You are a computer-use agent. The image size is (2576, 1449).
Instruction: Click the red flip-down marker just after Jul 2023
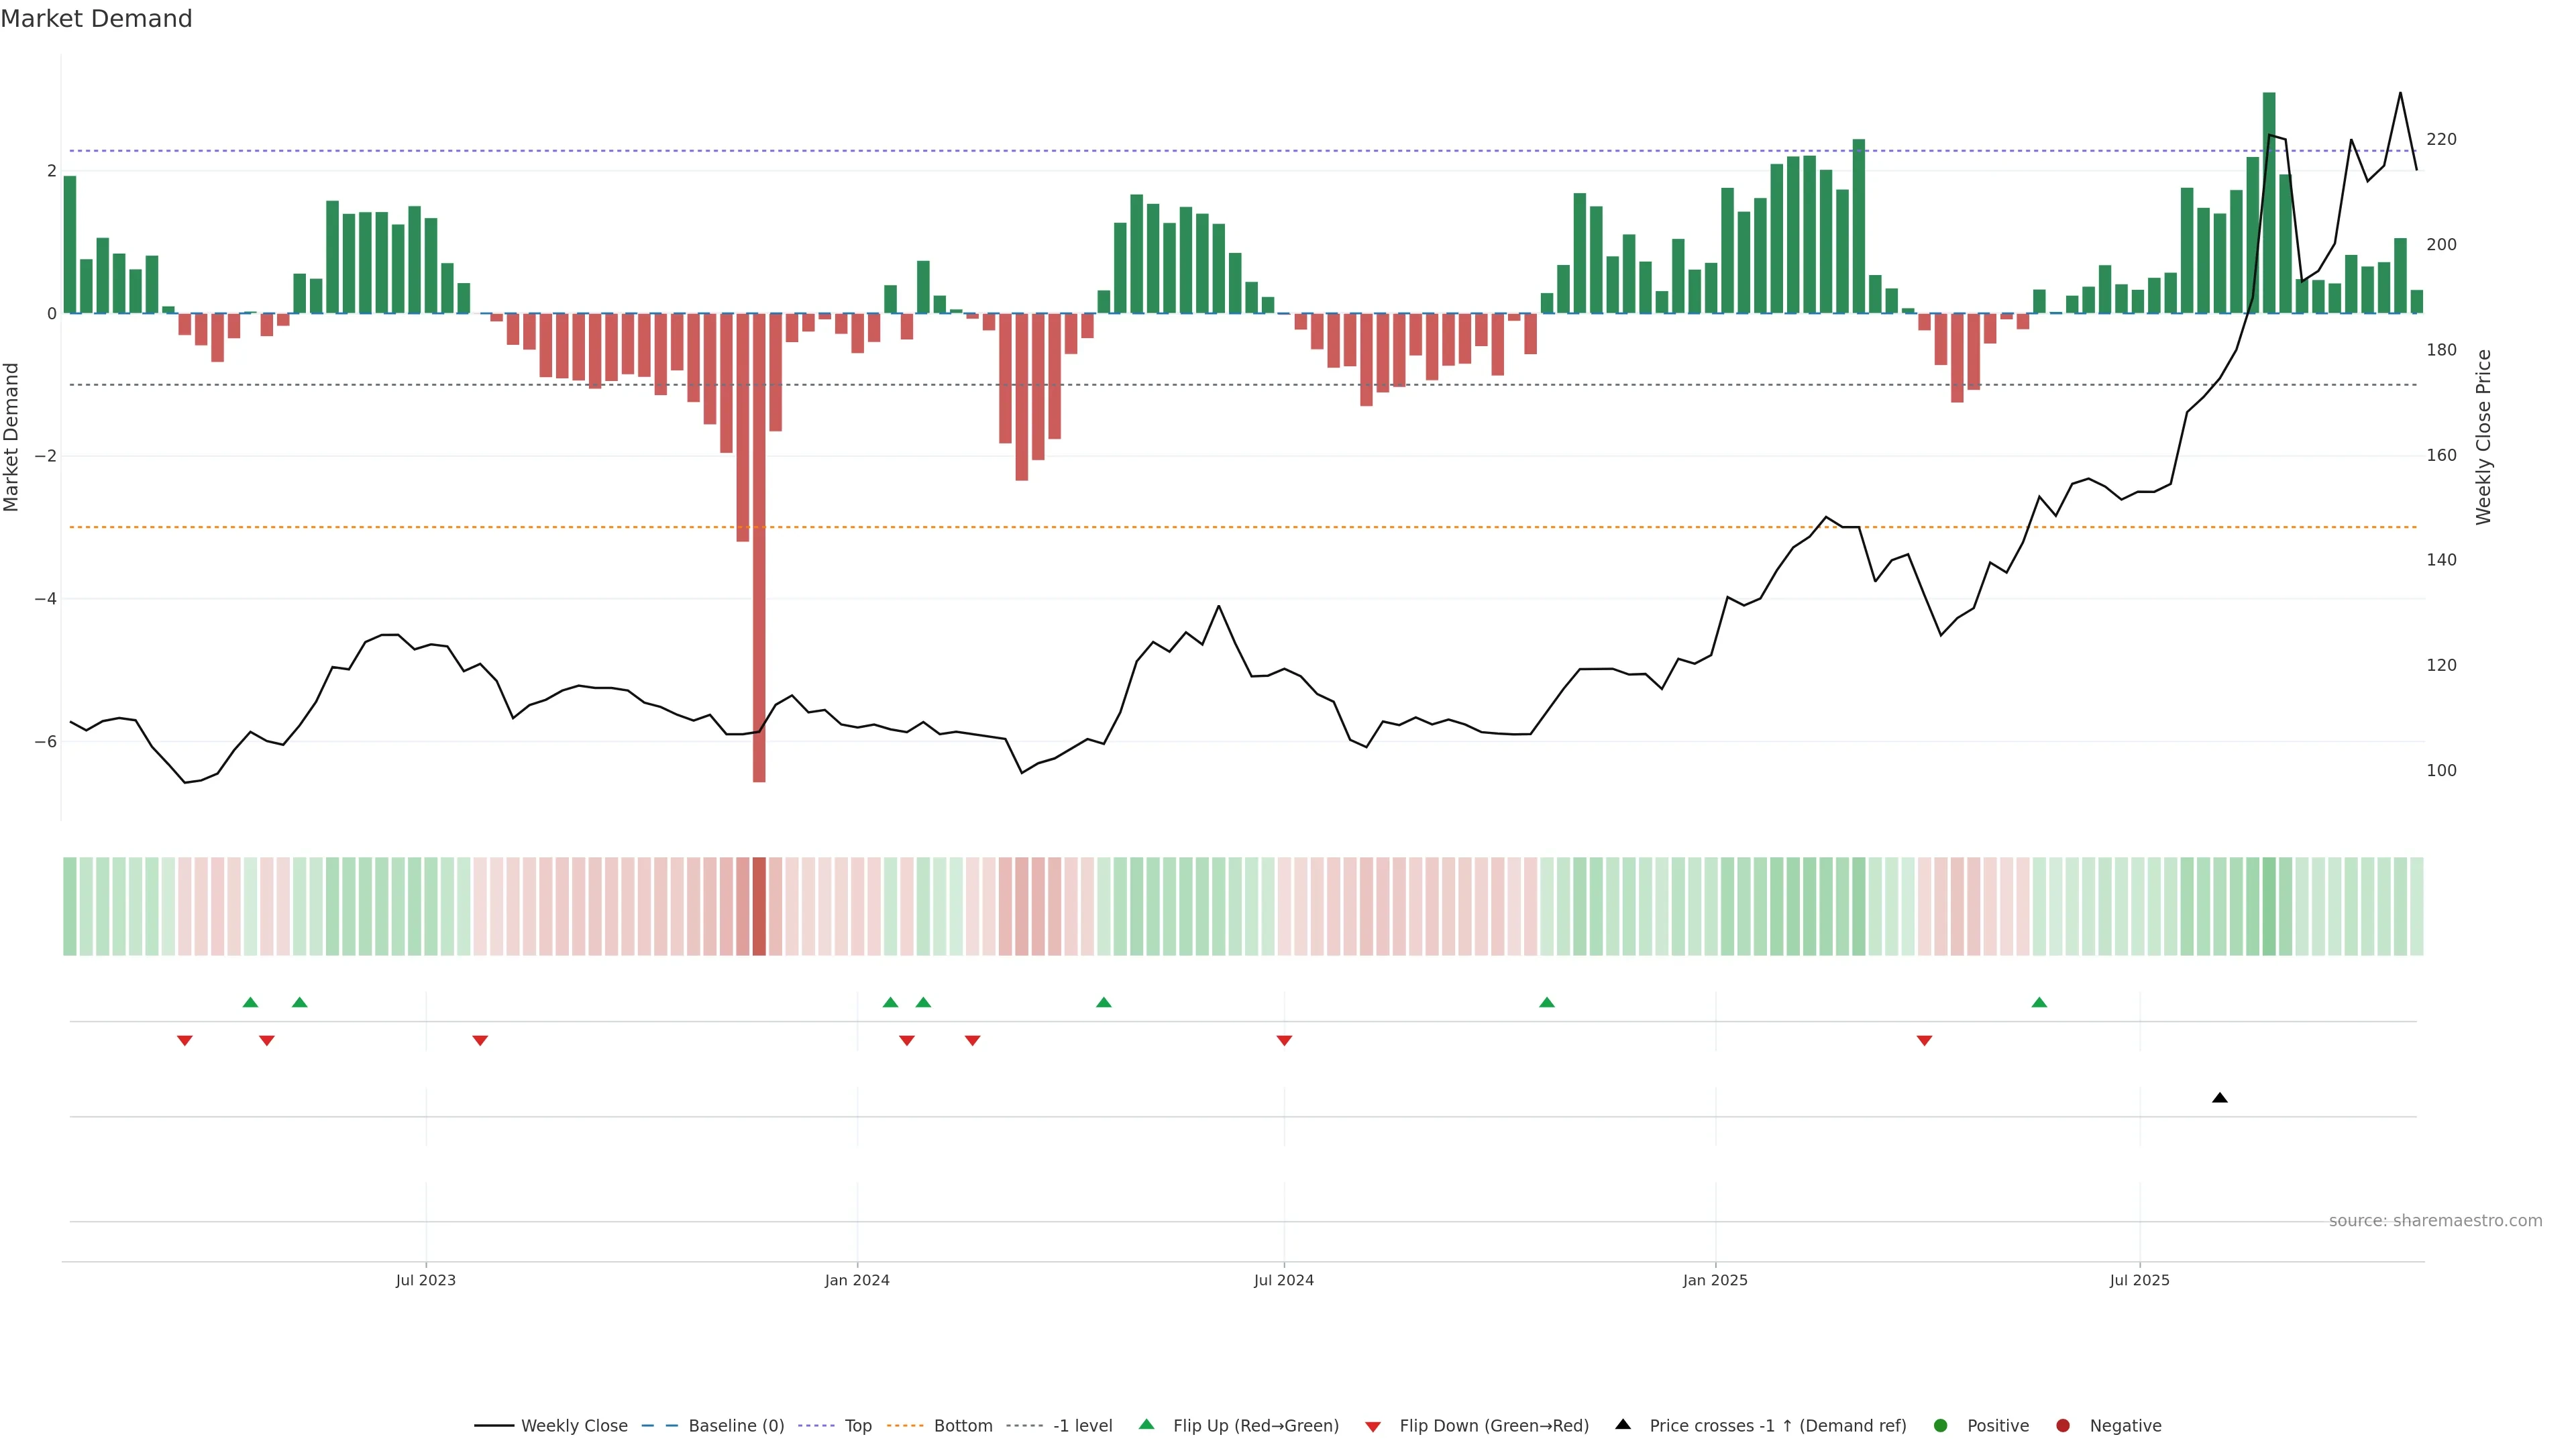click(x=480, y=1041)
